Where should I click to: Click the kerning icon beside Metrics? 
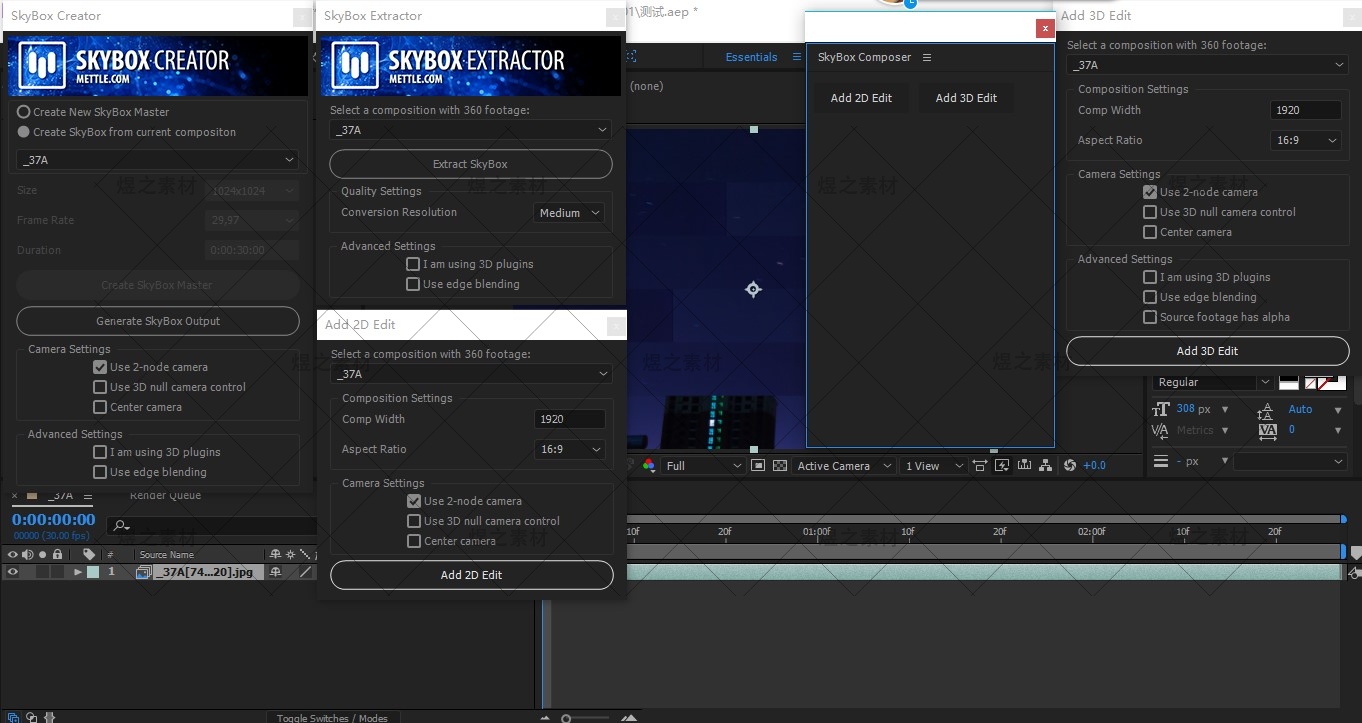coord(1160,432)
